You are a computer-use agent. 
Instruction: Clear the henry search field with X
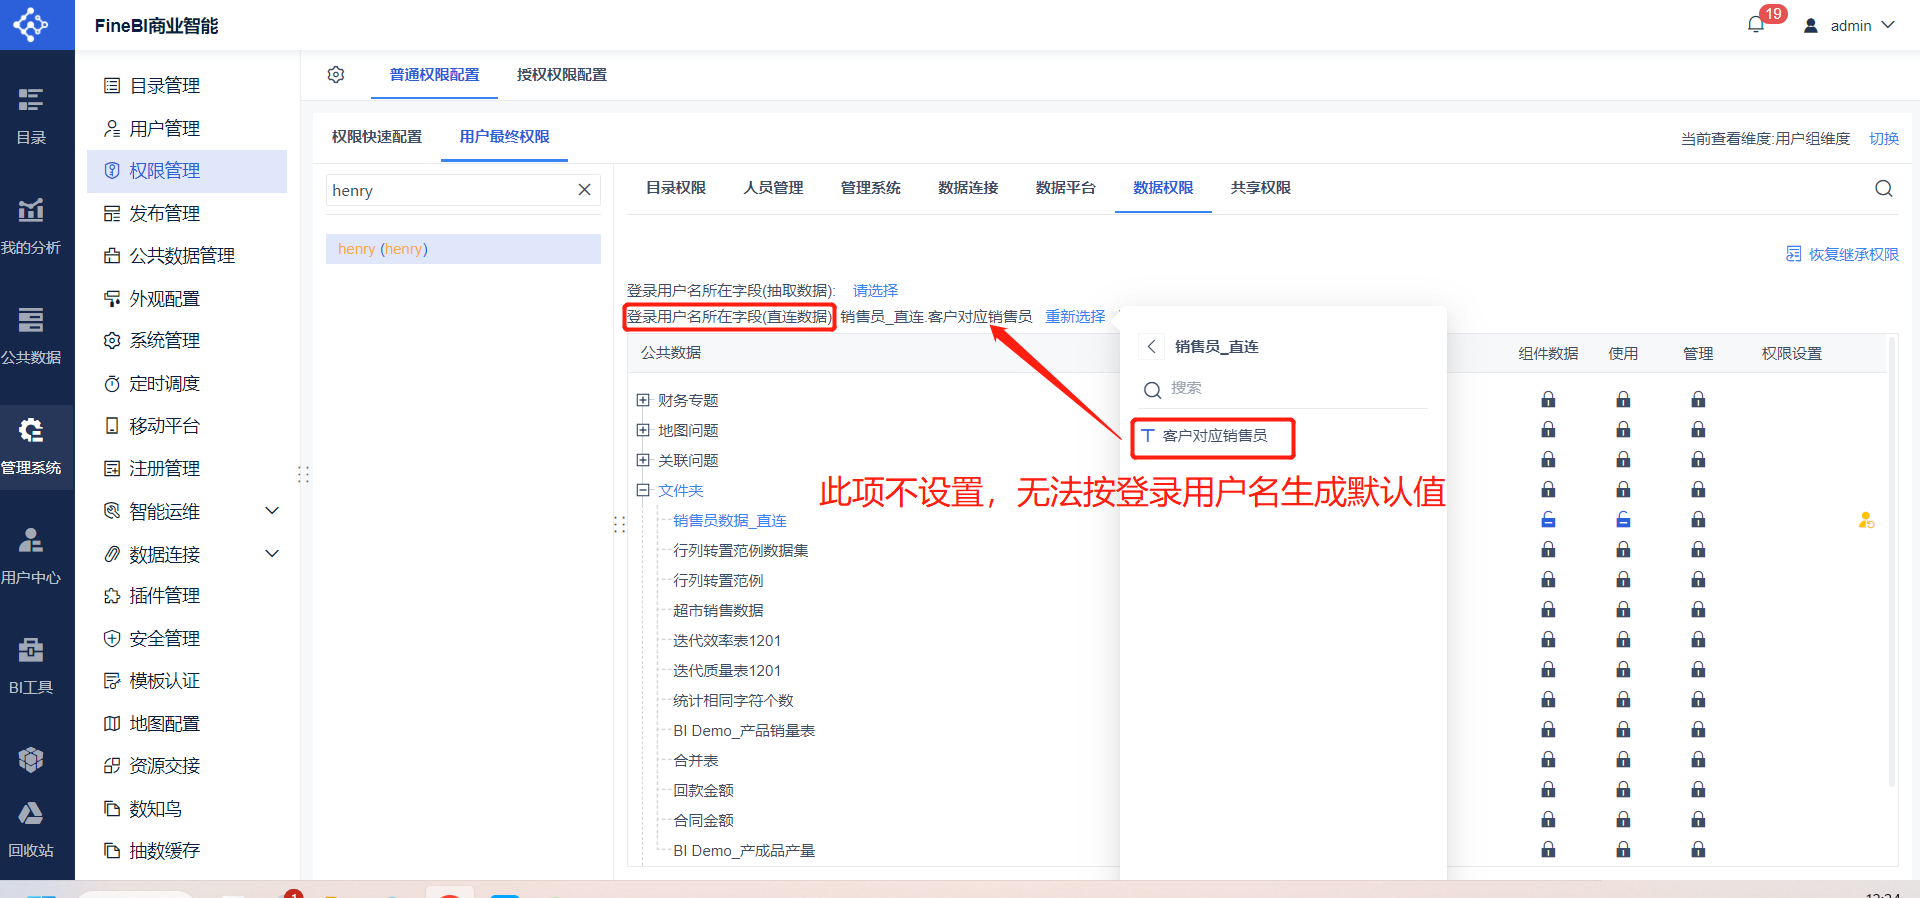(585, 190)
